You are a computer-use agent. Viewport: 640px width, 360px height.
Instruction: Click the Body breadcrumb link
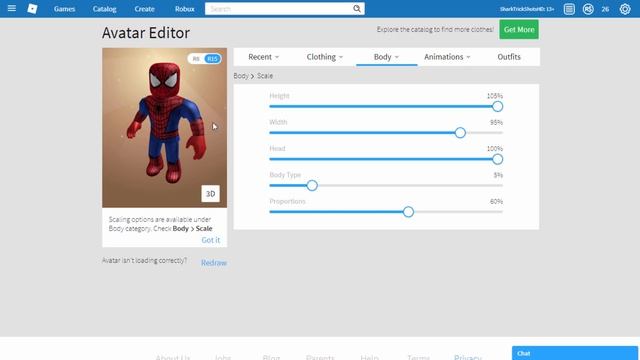coord(241,76)
